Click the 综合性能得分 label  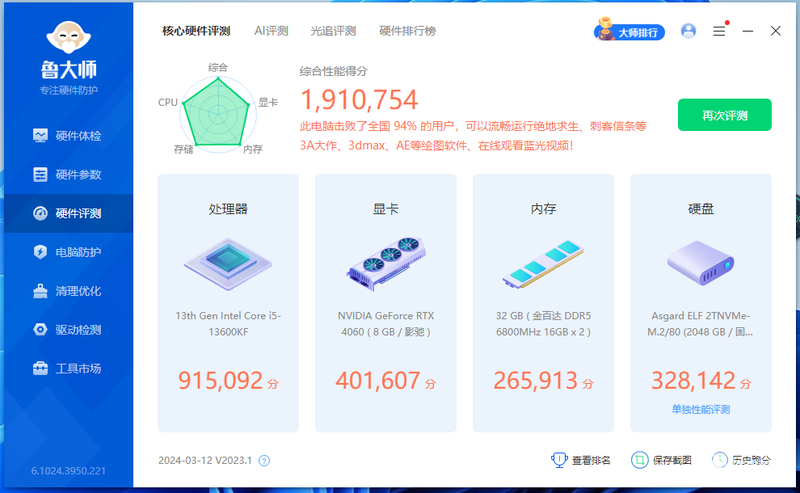tap(333, 71)
